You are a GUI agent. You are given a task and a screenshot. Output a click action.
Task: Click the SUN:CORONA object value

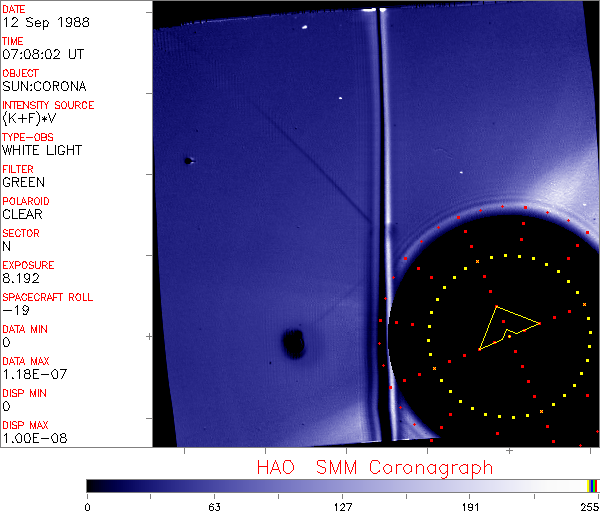click(44, 86)
